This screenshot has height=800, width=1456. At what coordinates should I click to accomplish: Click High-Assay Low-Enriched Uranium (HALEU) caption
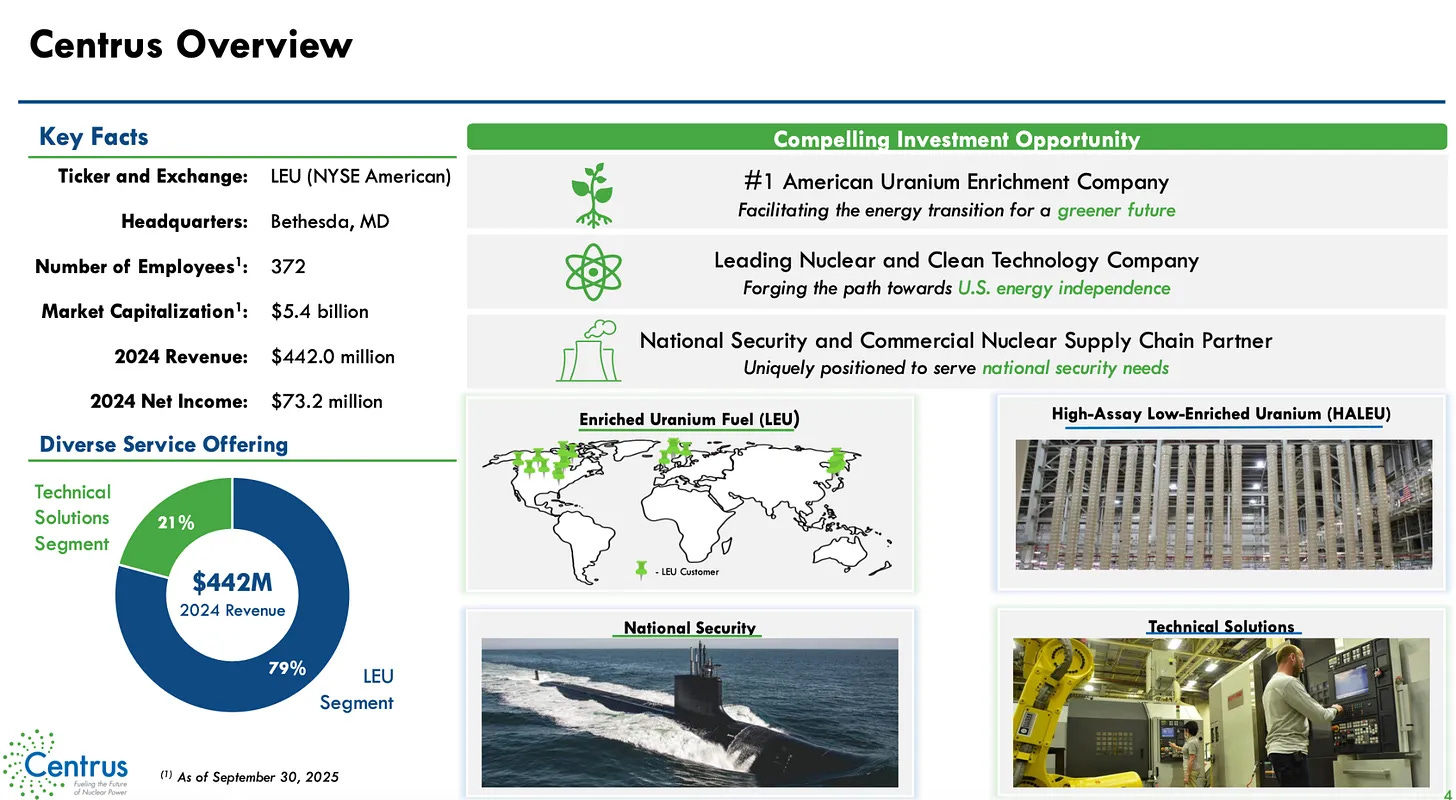tap(1222, 413)
